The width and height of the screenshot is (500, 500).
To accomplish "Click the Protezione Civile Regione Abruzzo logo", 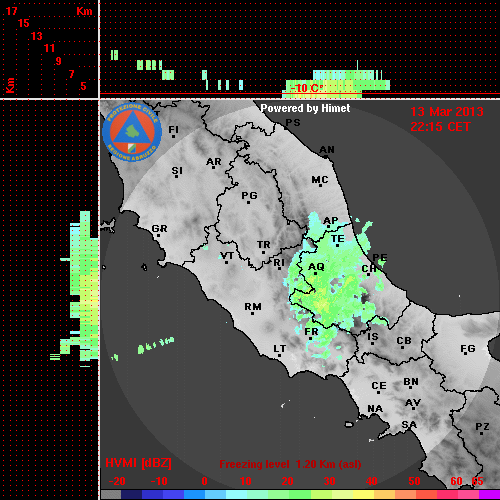I will click(x=132, y=132).
